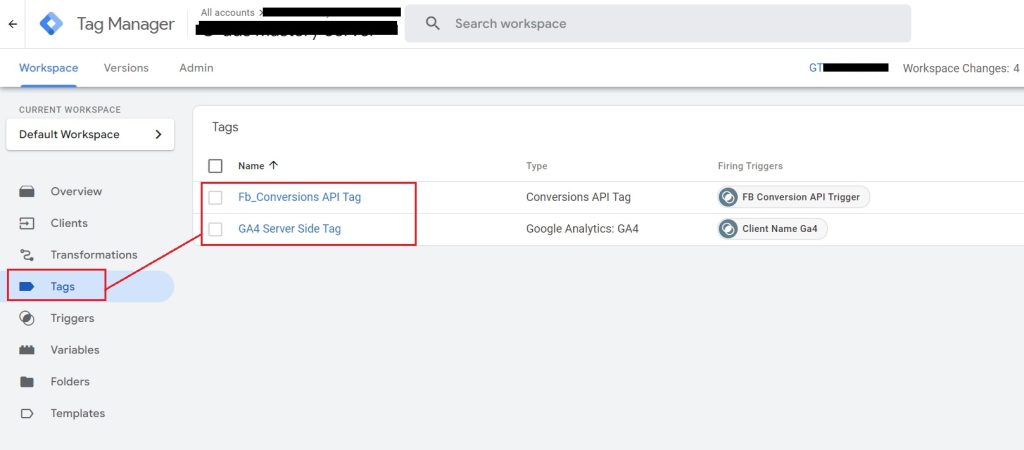1024x450 pixels.
Task: Click the CURRENT WORKSPACE label
Action: [x=70, y=110]
